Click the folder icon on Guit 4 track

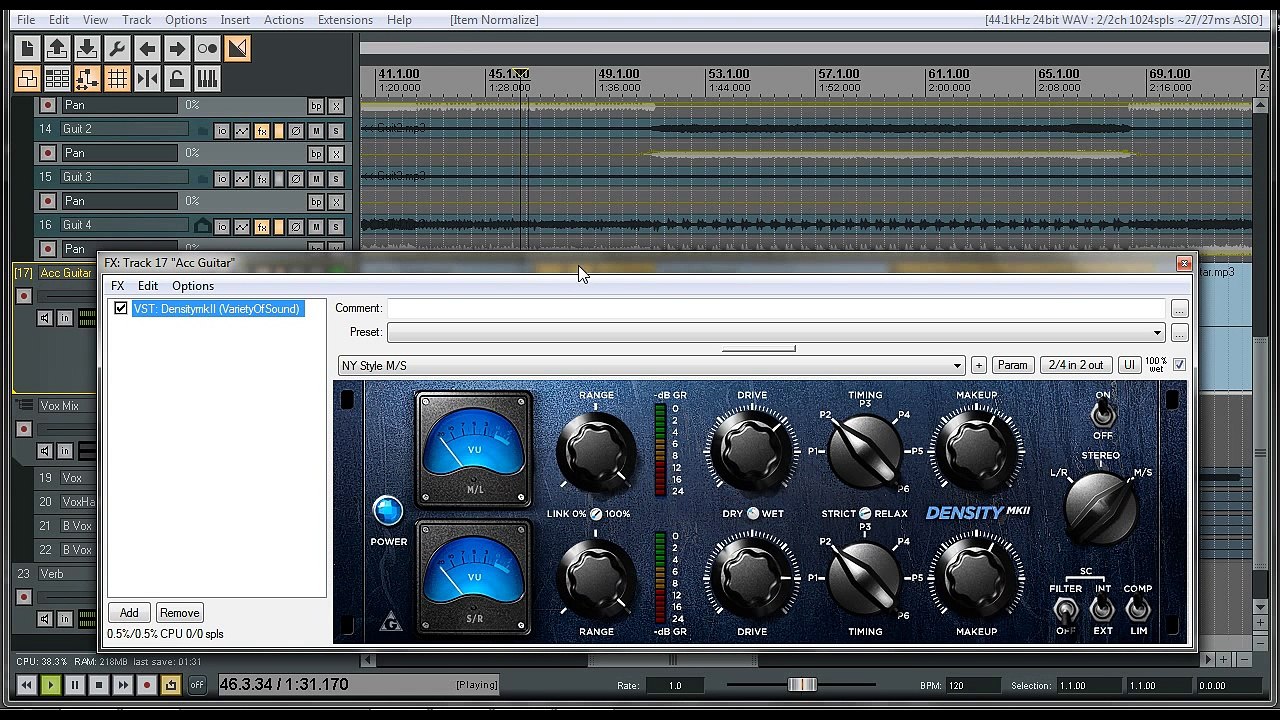202,226
